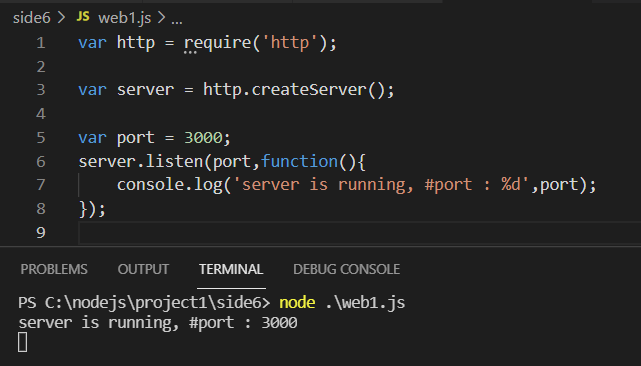Click the 'http' string literal on line 1

click(289, 43)
